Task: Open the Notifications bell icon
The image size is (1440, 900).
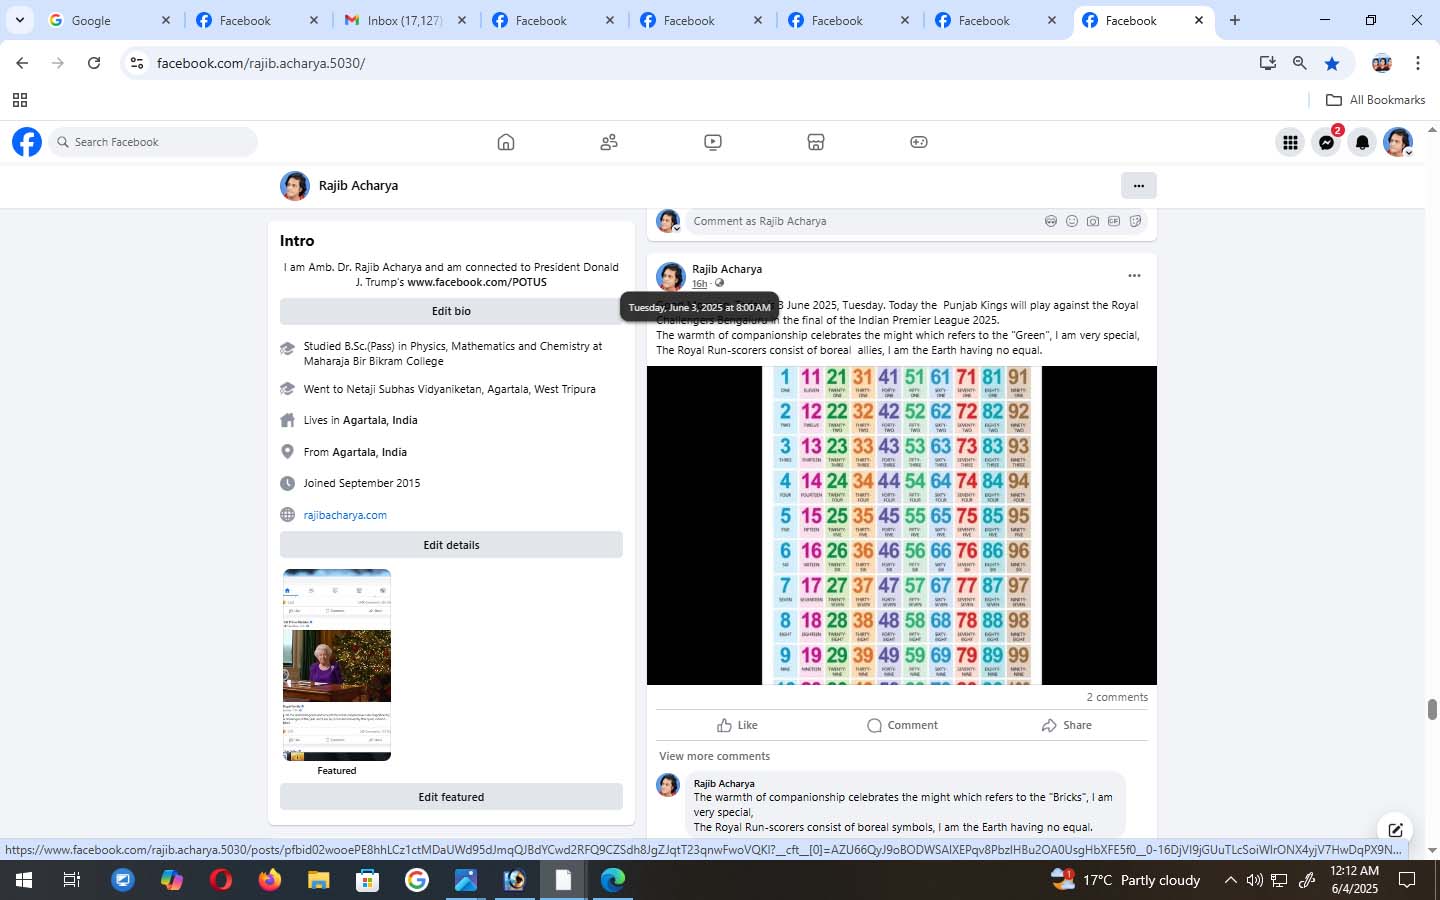Action: [x=1362, y=143]
